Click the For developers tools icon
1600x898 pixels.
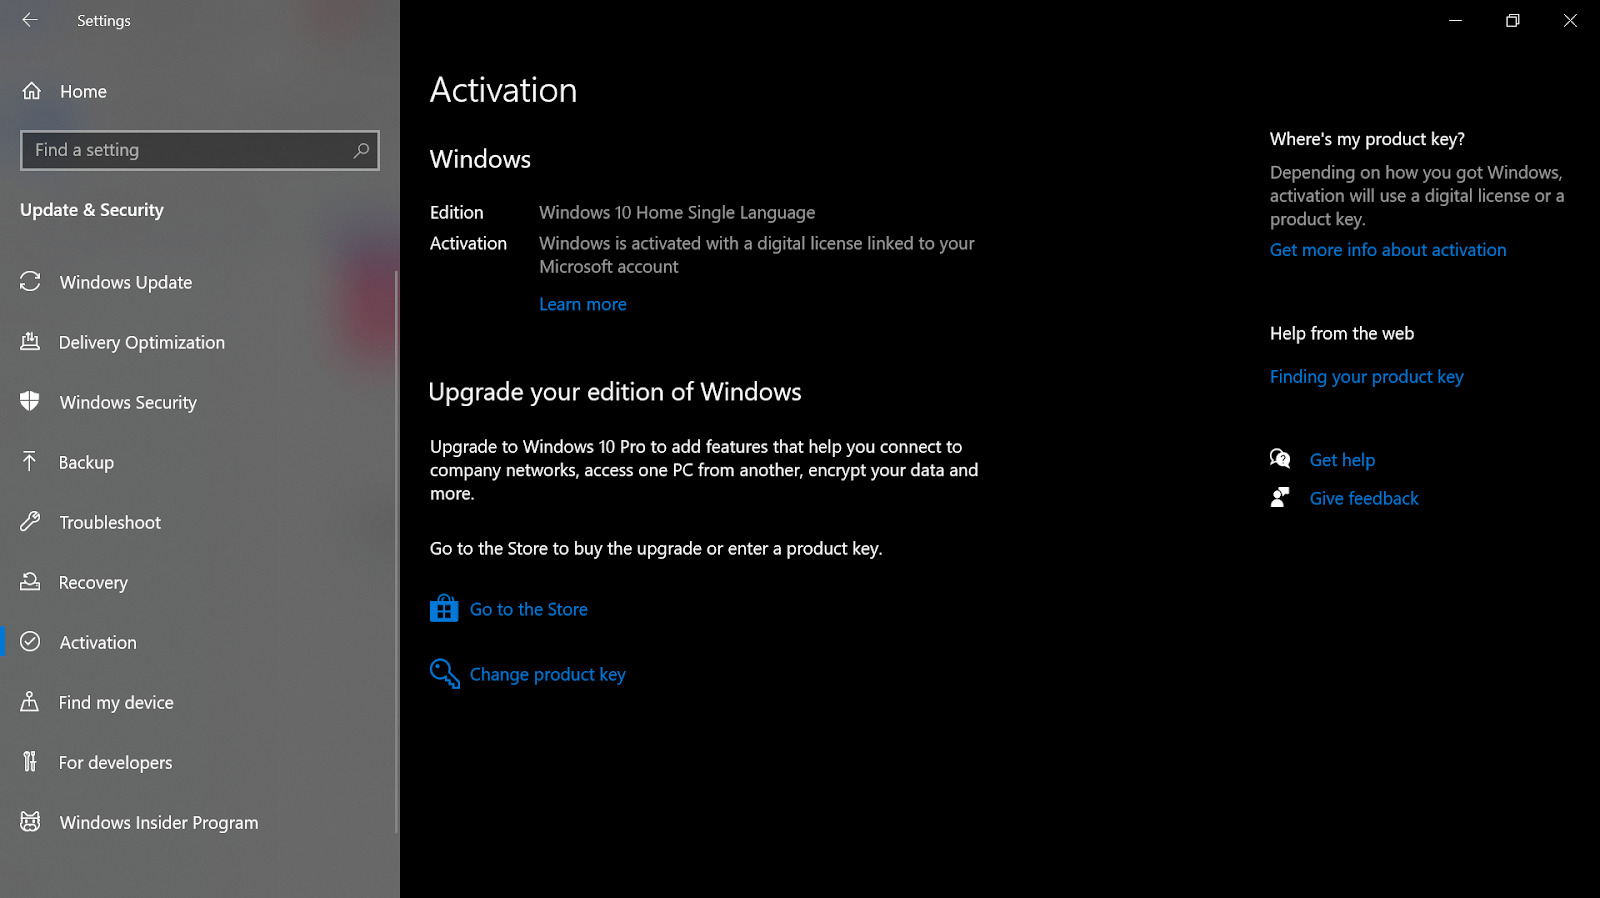pos(30,761)
